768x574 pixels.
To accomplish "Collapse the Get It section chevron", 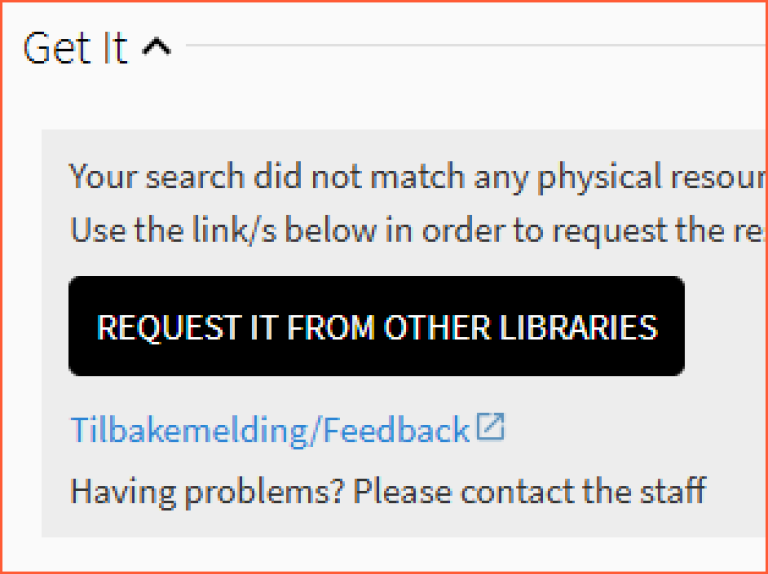I will 156,47.
